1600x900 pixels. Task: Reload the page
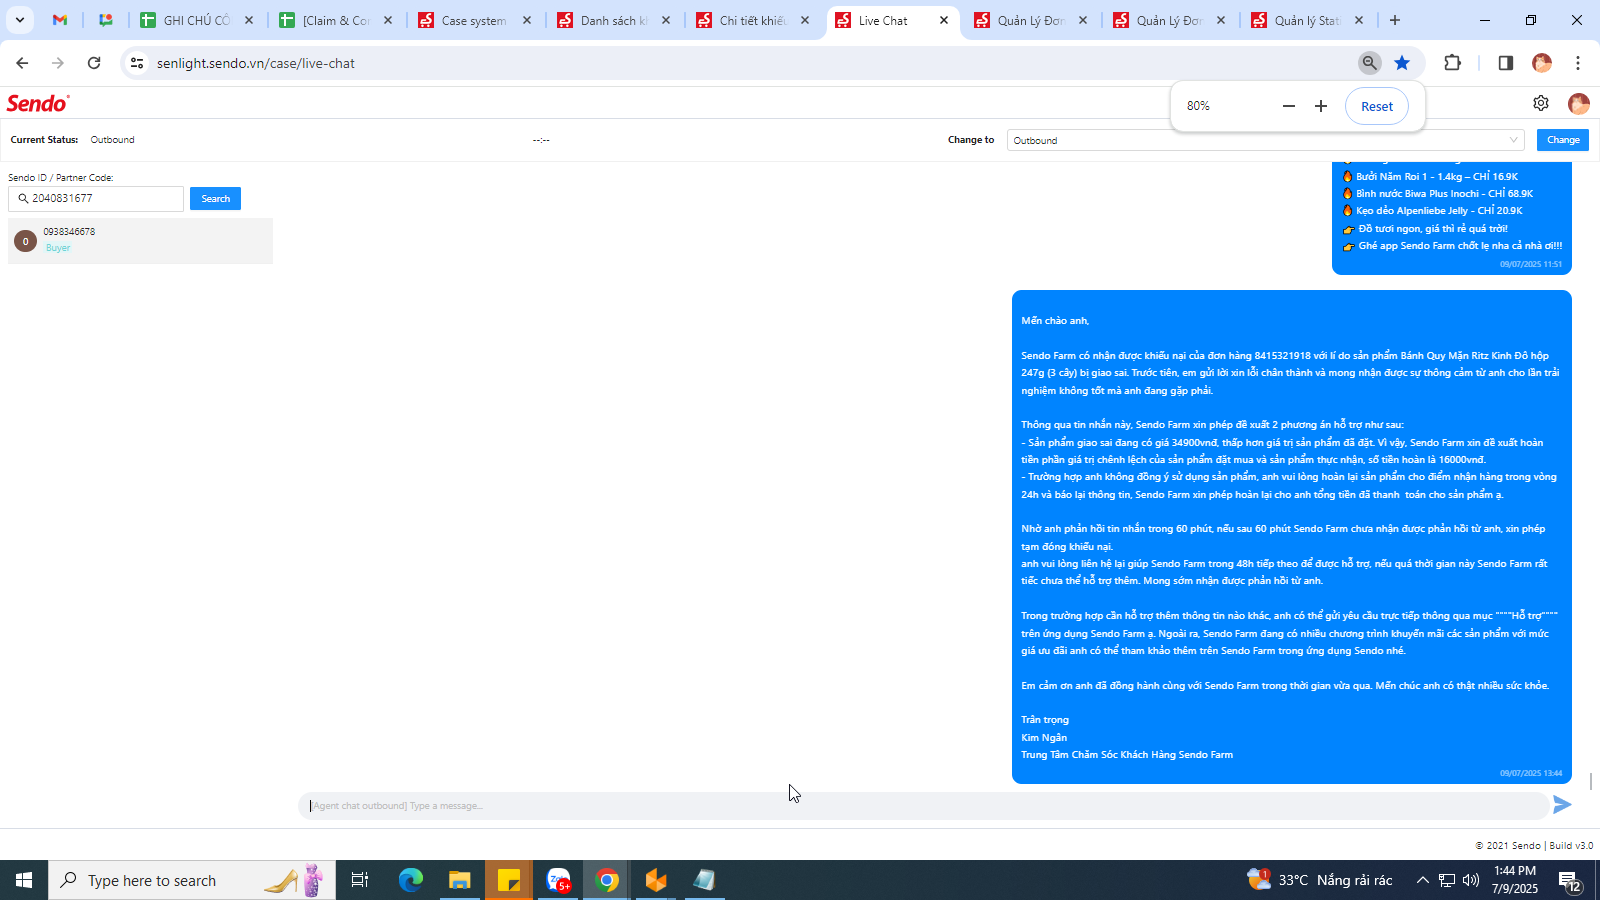pos(94,63)
